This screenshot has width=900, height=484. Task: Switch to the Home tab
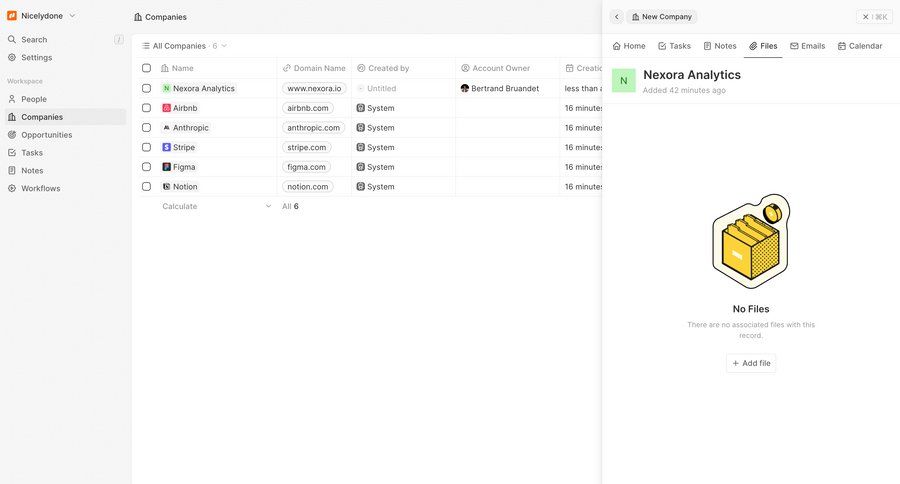[x=629, y=46]
